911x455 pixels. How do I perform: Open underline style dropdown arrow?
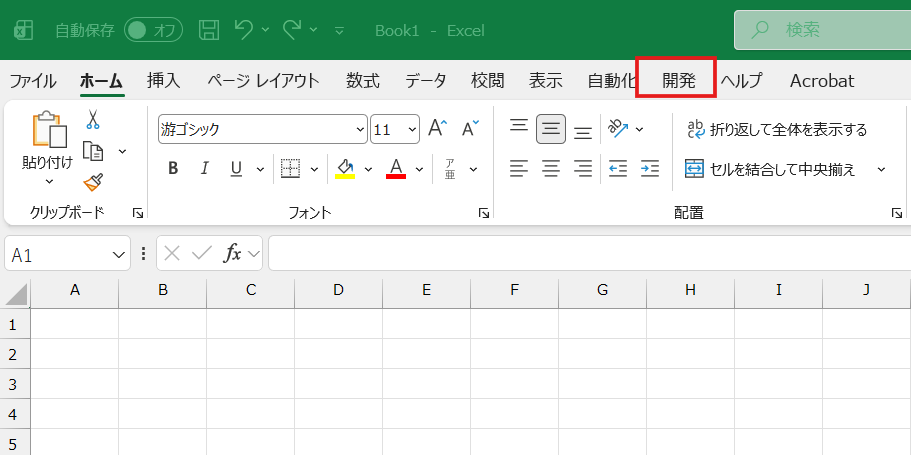[261, 169]
